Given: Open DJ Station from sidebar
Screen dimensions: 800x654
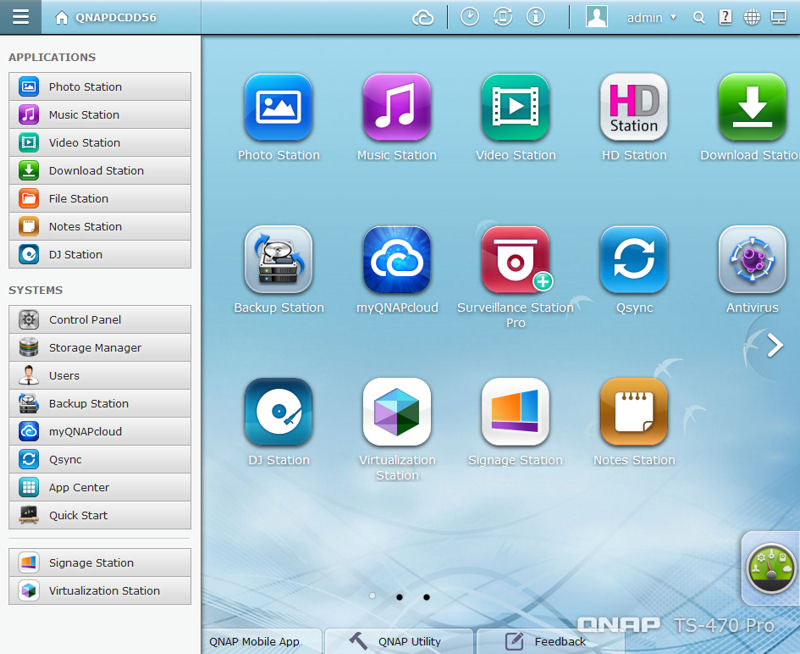Looking at the screenshot, I should pos(99,254).
